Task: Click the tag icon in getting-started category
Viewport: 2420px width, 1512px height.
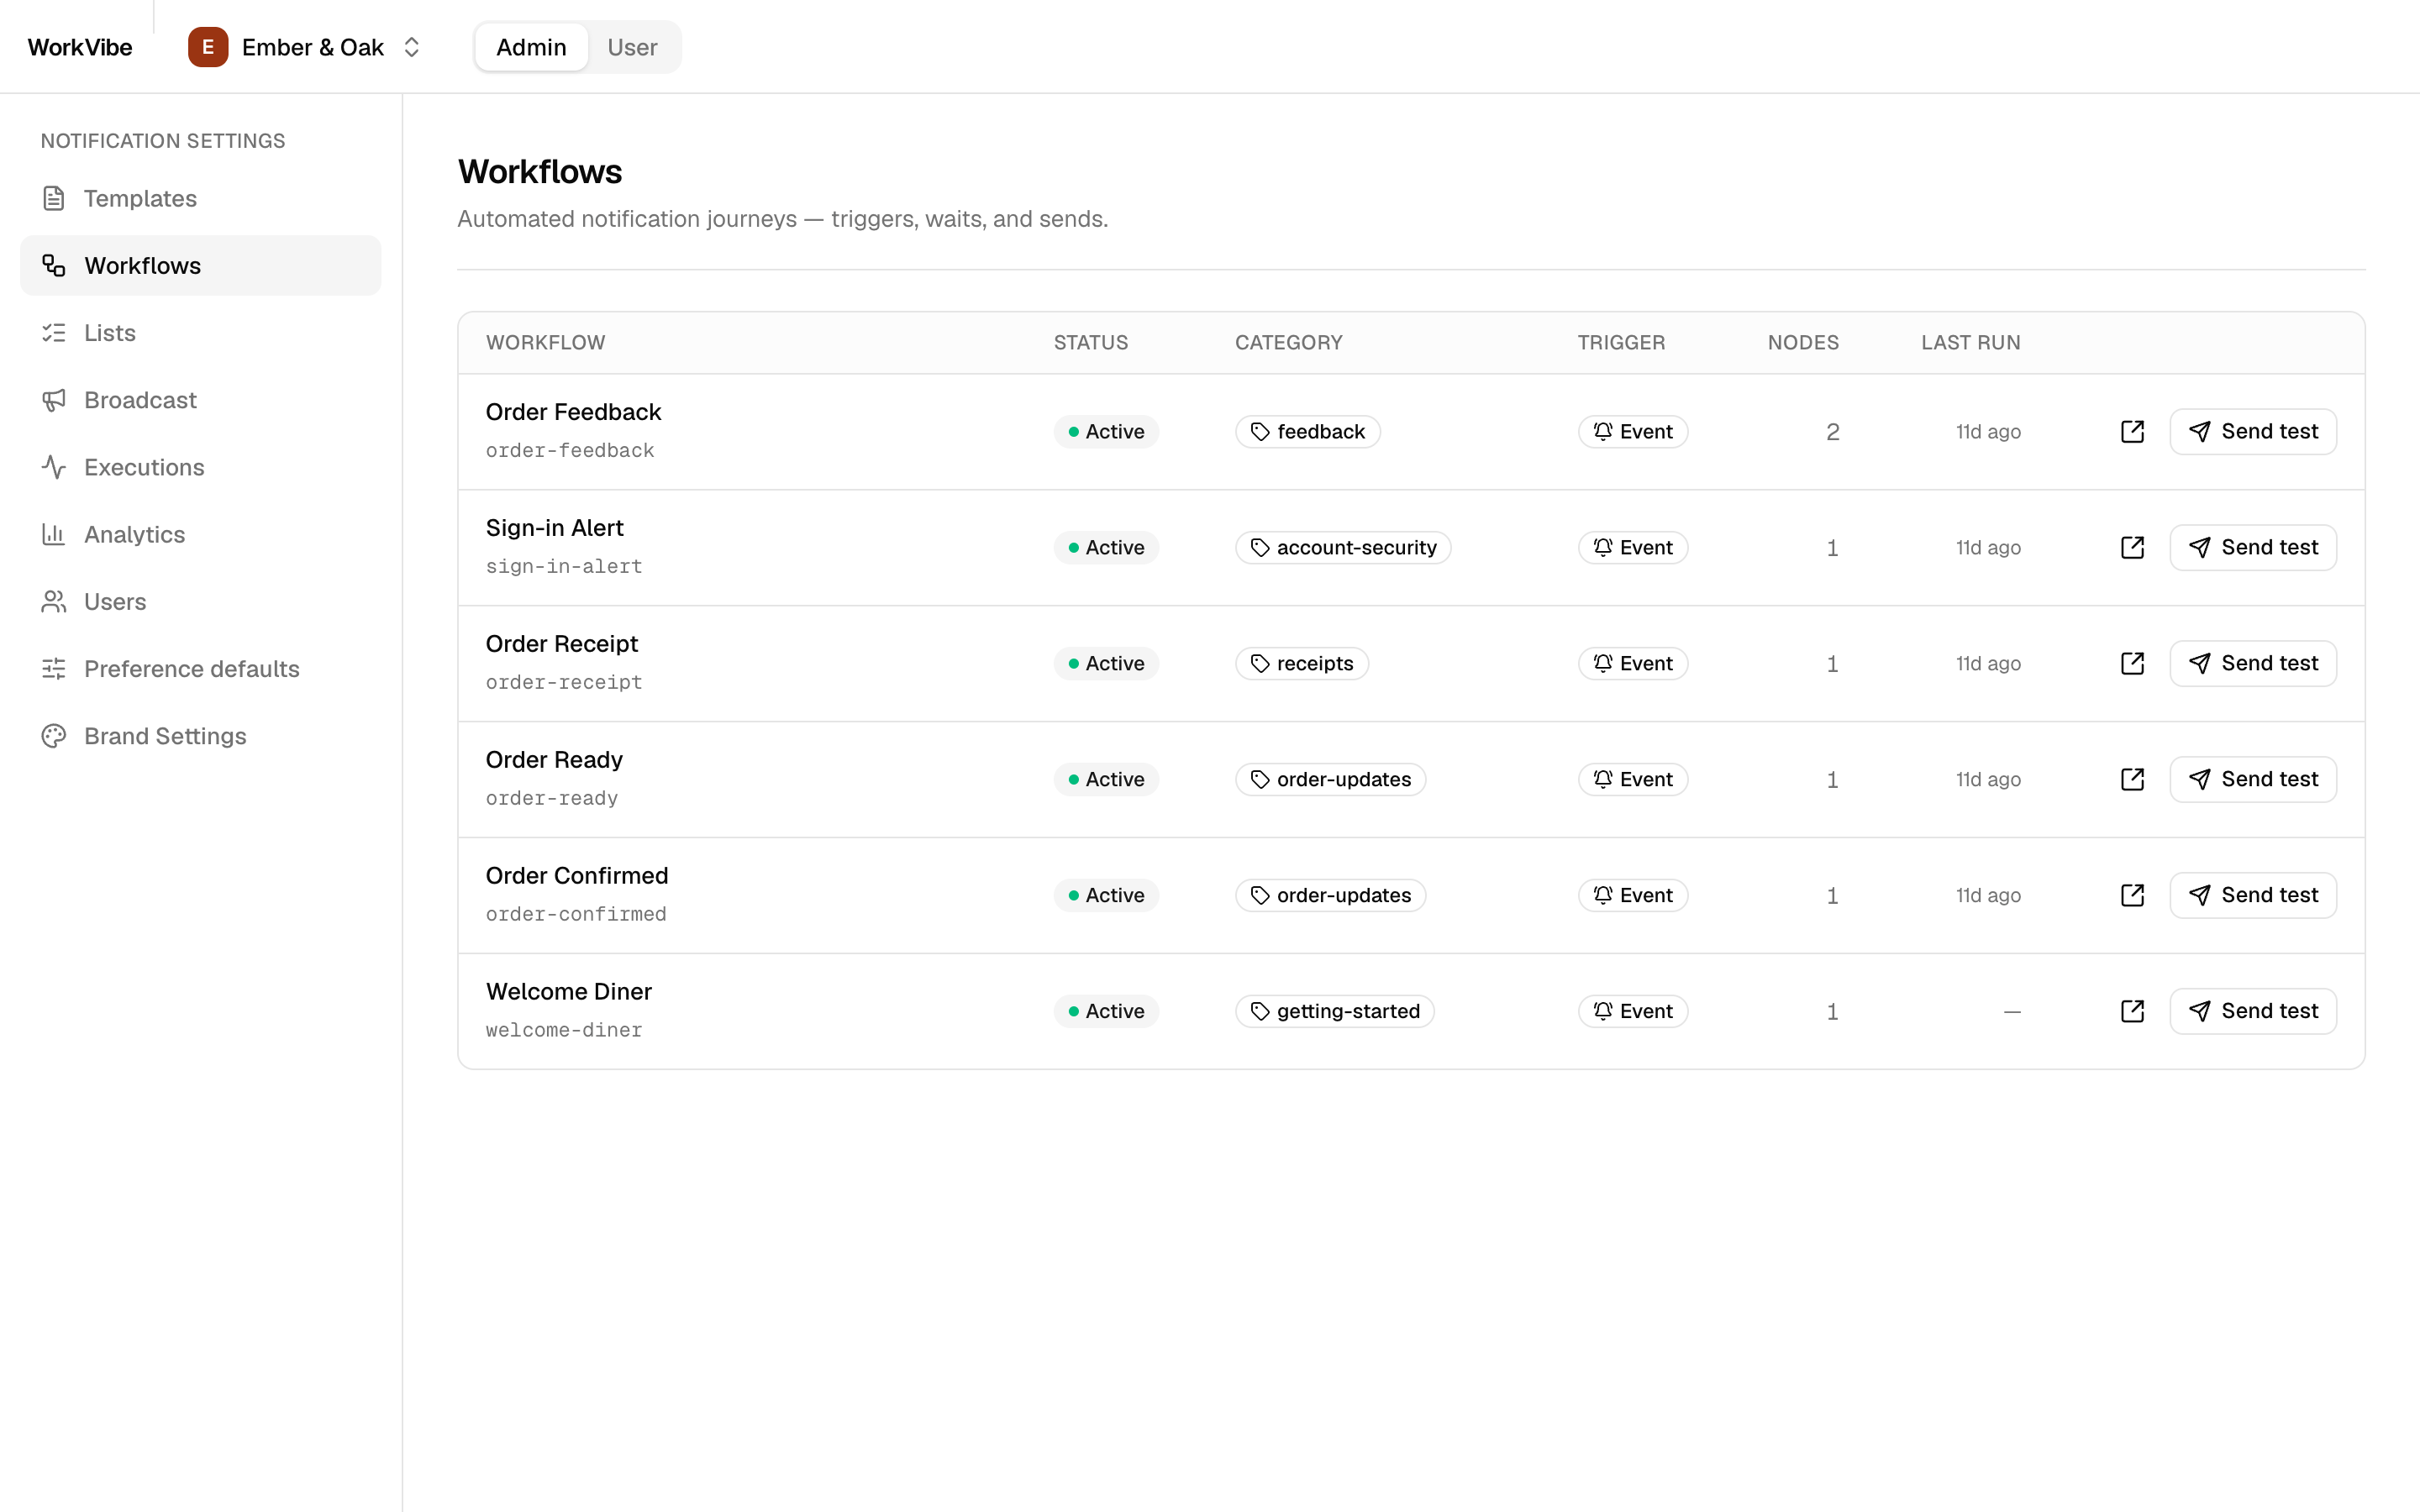Action: tap(1260, 1011)
